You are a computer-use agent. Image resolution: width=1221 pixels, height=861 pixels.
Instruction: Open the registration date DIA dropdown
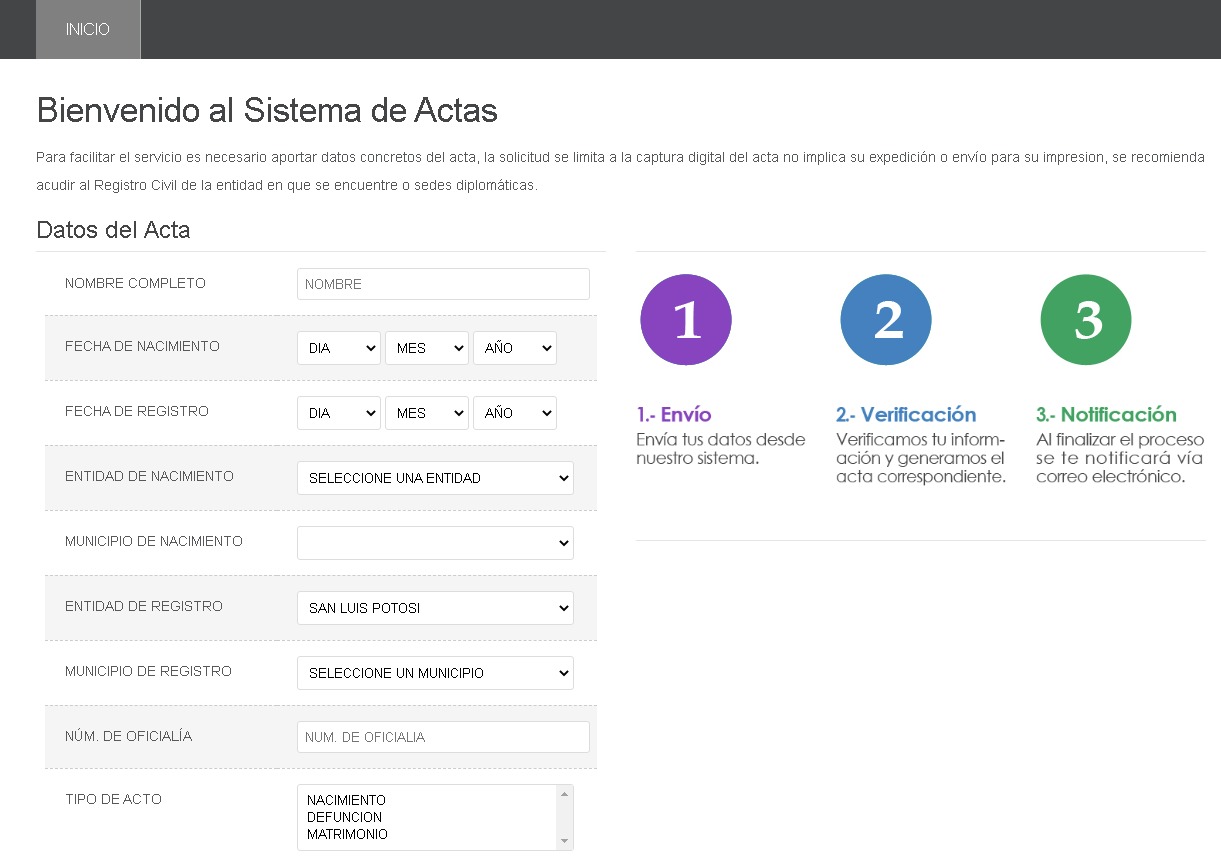click(x=339, y=413)
